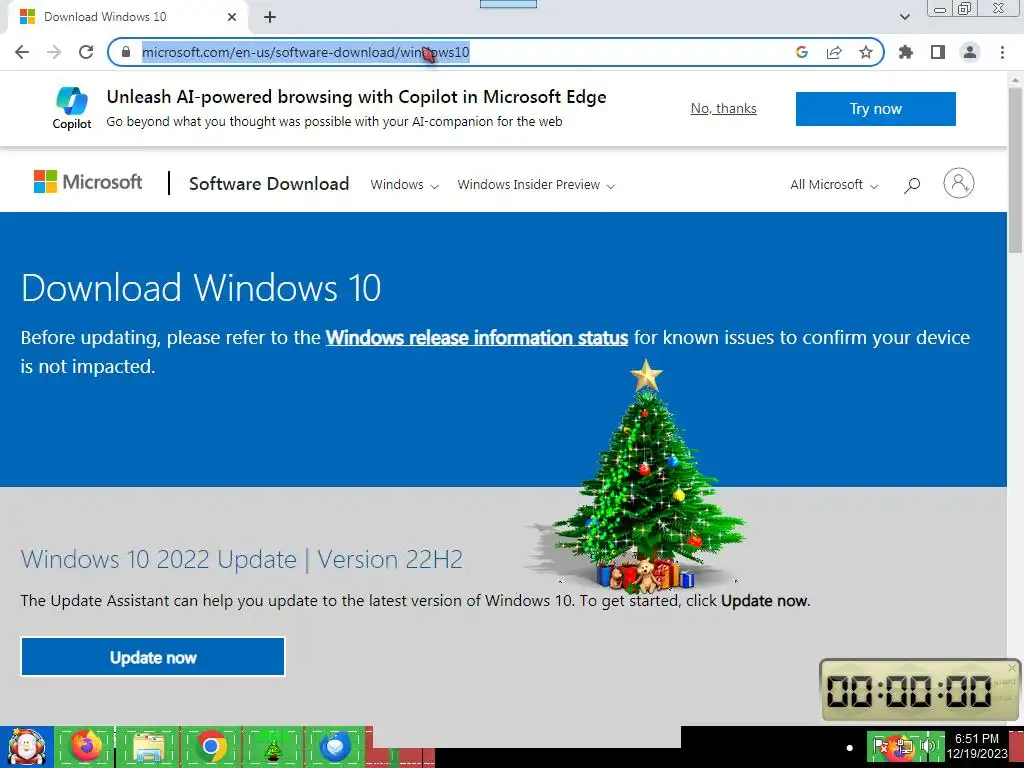Viewport: 1024px width, 768px height.
Task: Expand the Windows menu dropdown
Action: (404, 185)
